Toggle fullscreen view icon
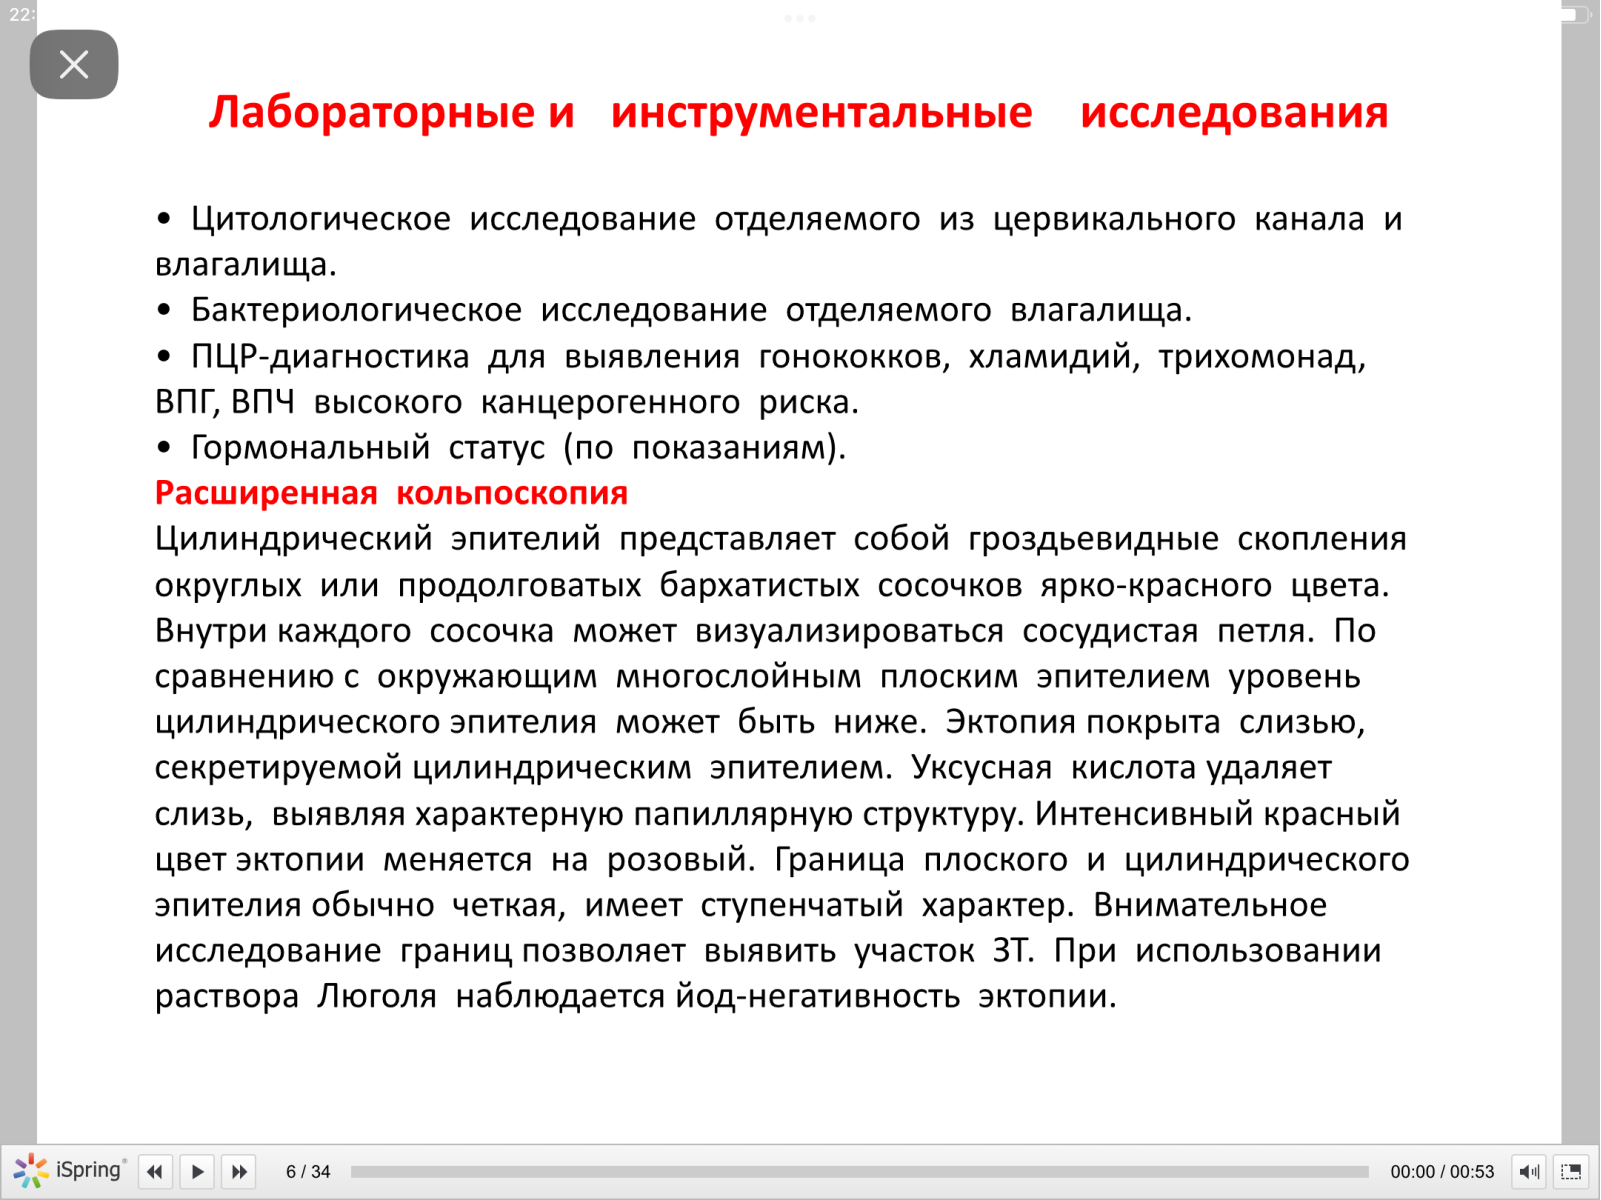The width and height of the screenshot is (1601, 1200). [x=1571, y=1171]
